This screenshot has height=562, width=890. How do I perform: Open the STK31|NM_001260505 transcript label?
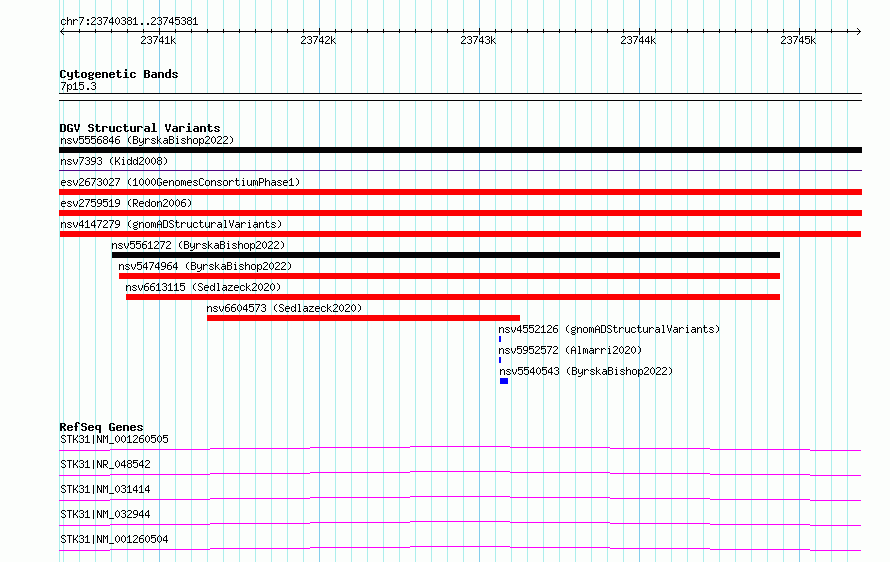point(114,439)
